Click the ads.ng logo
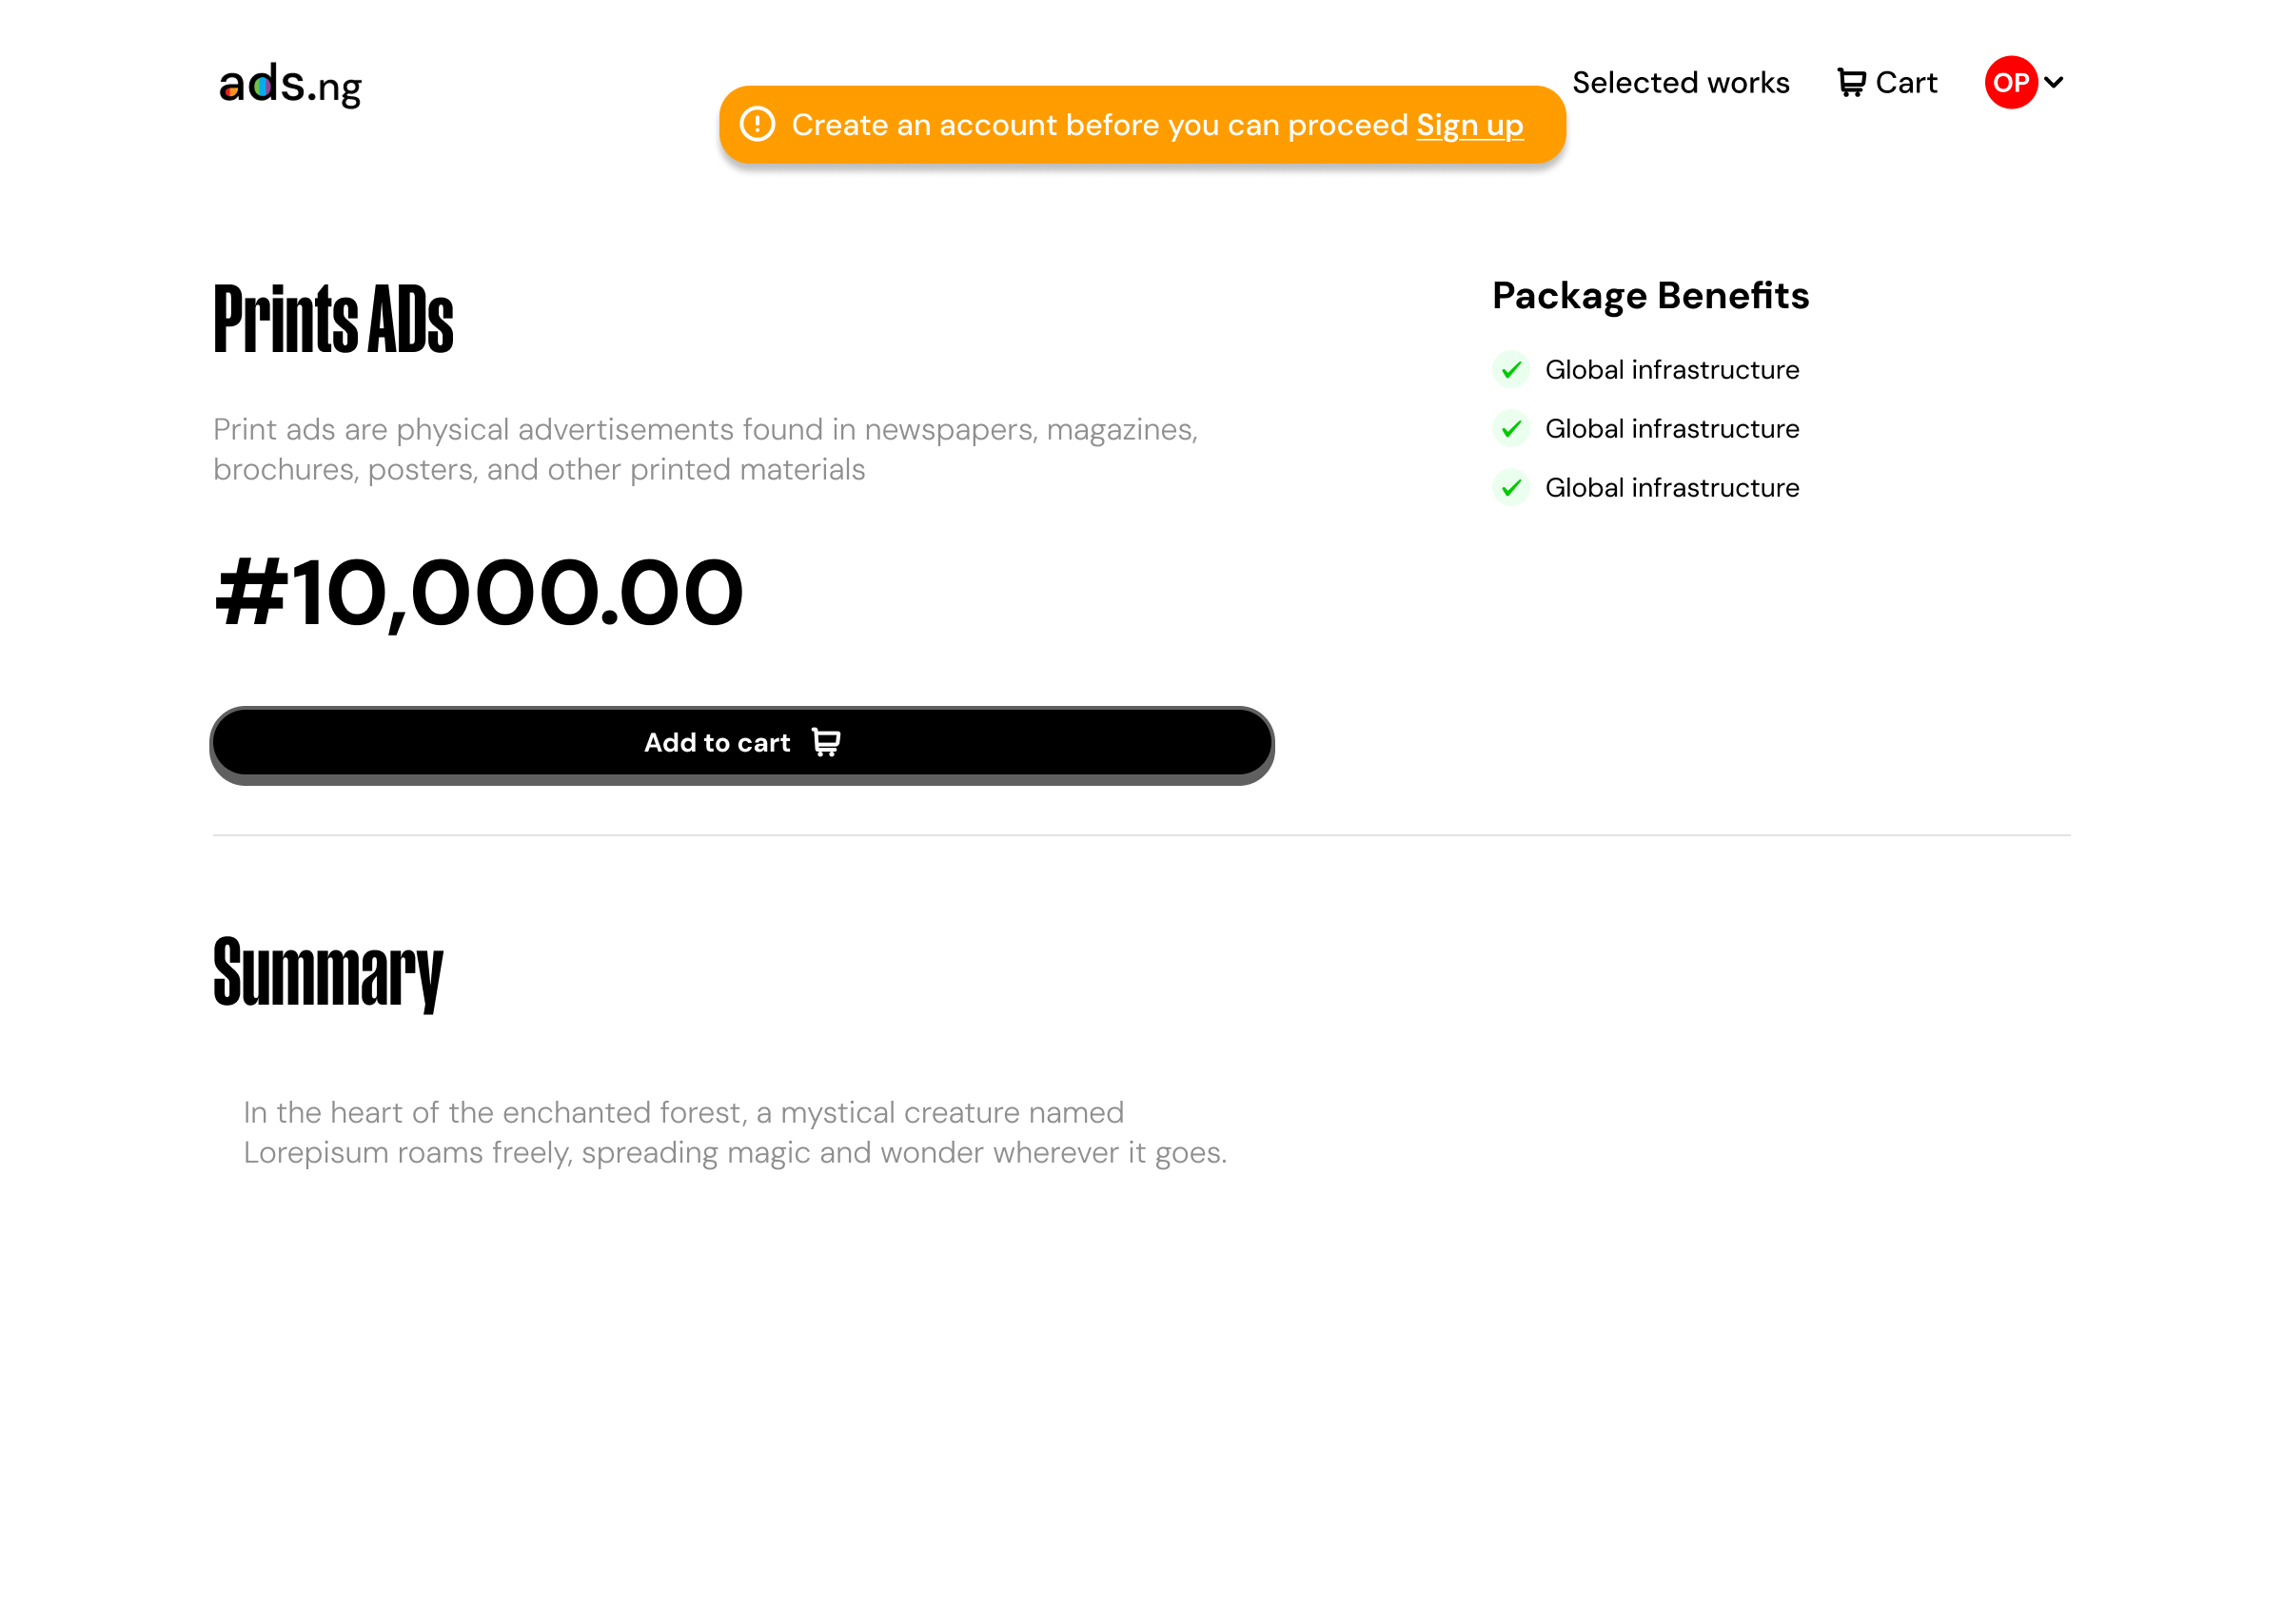 (x=290, y=85)
